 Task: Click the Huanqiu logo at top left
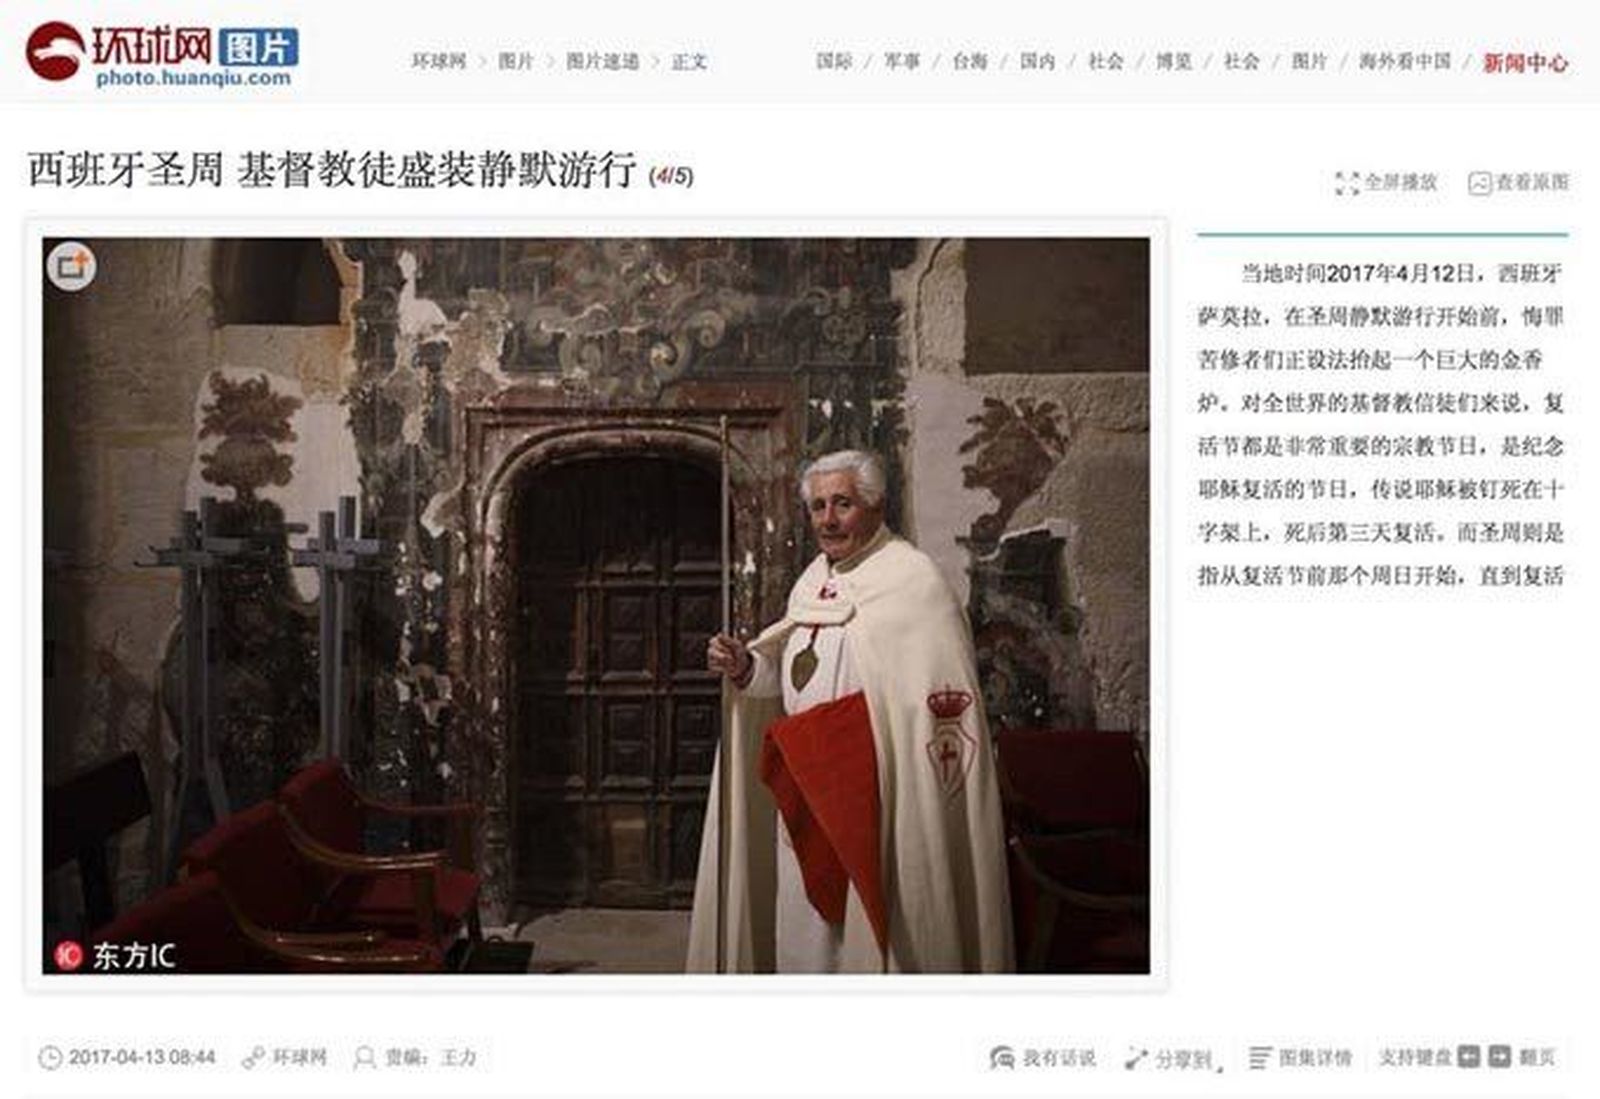[162, 55]
